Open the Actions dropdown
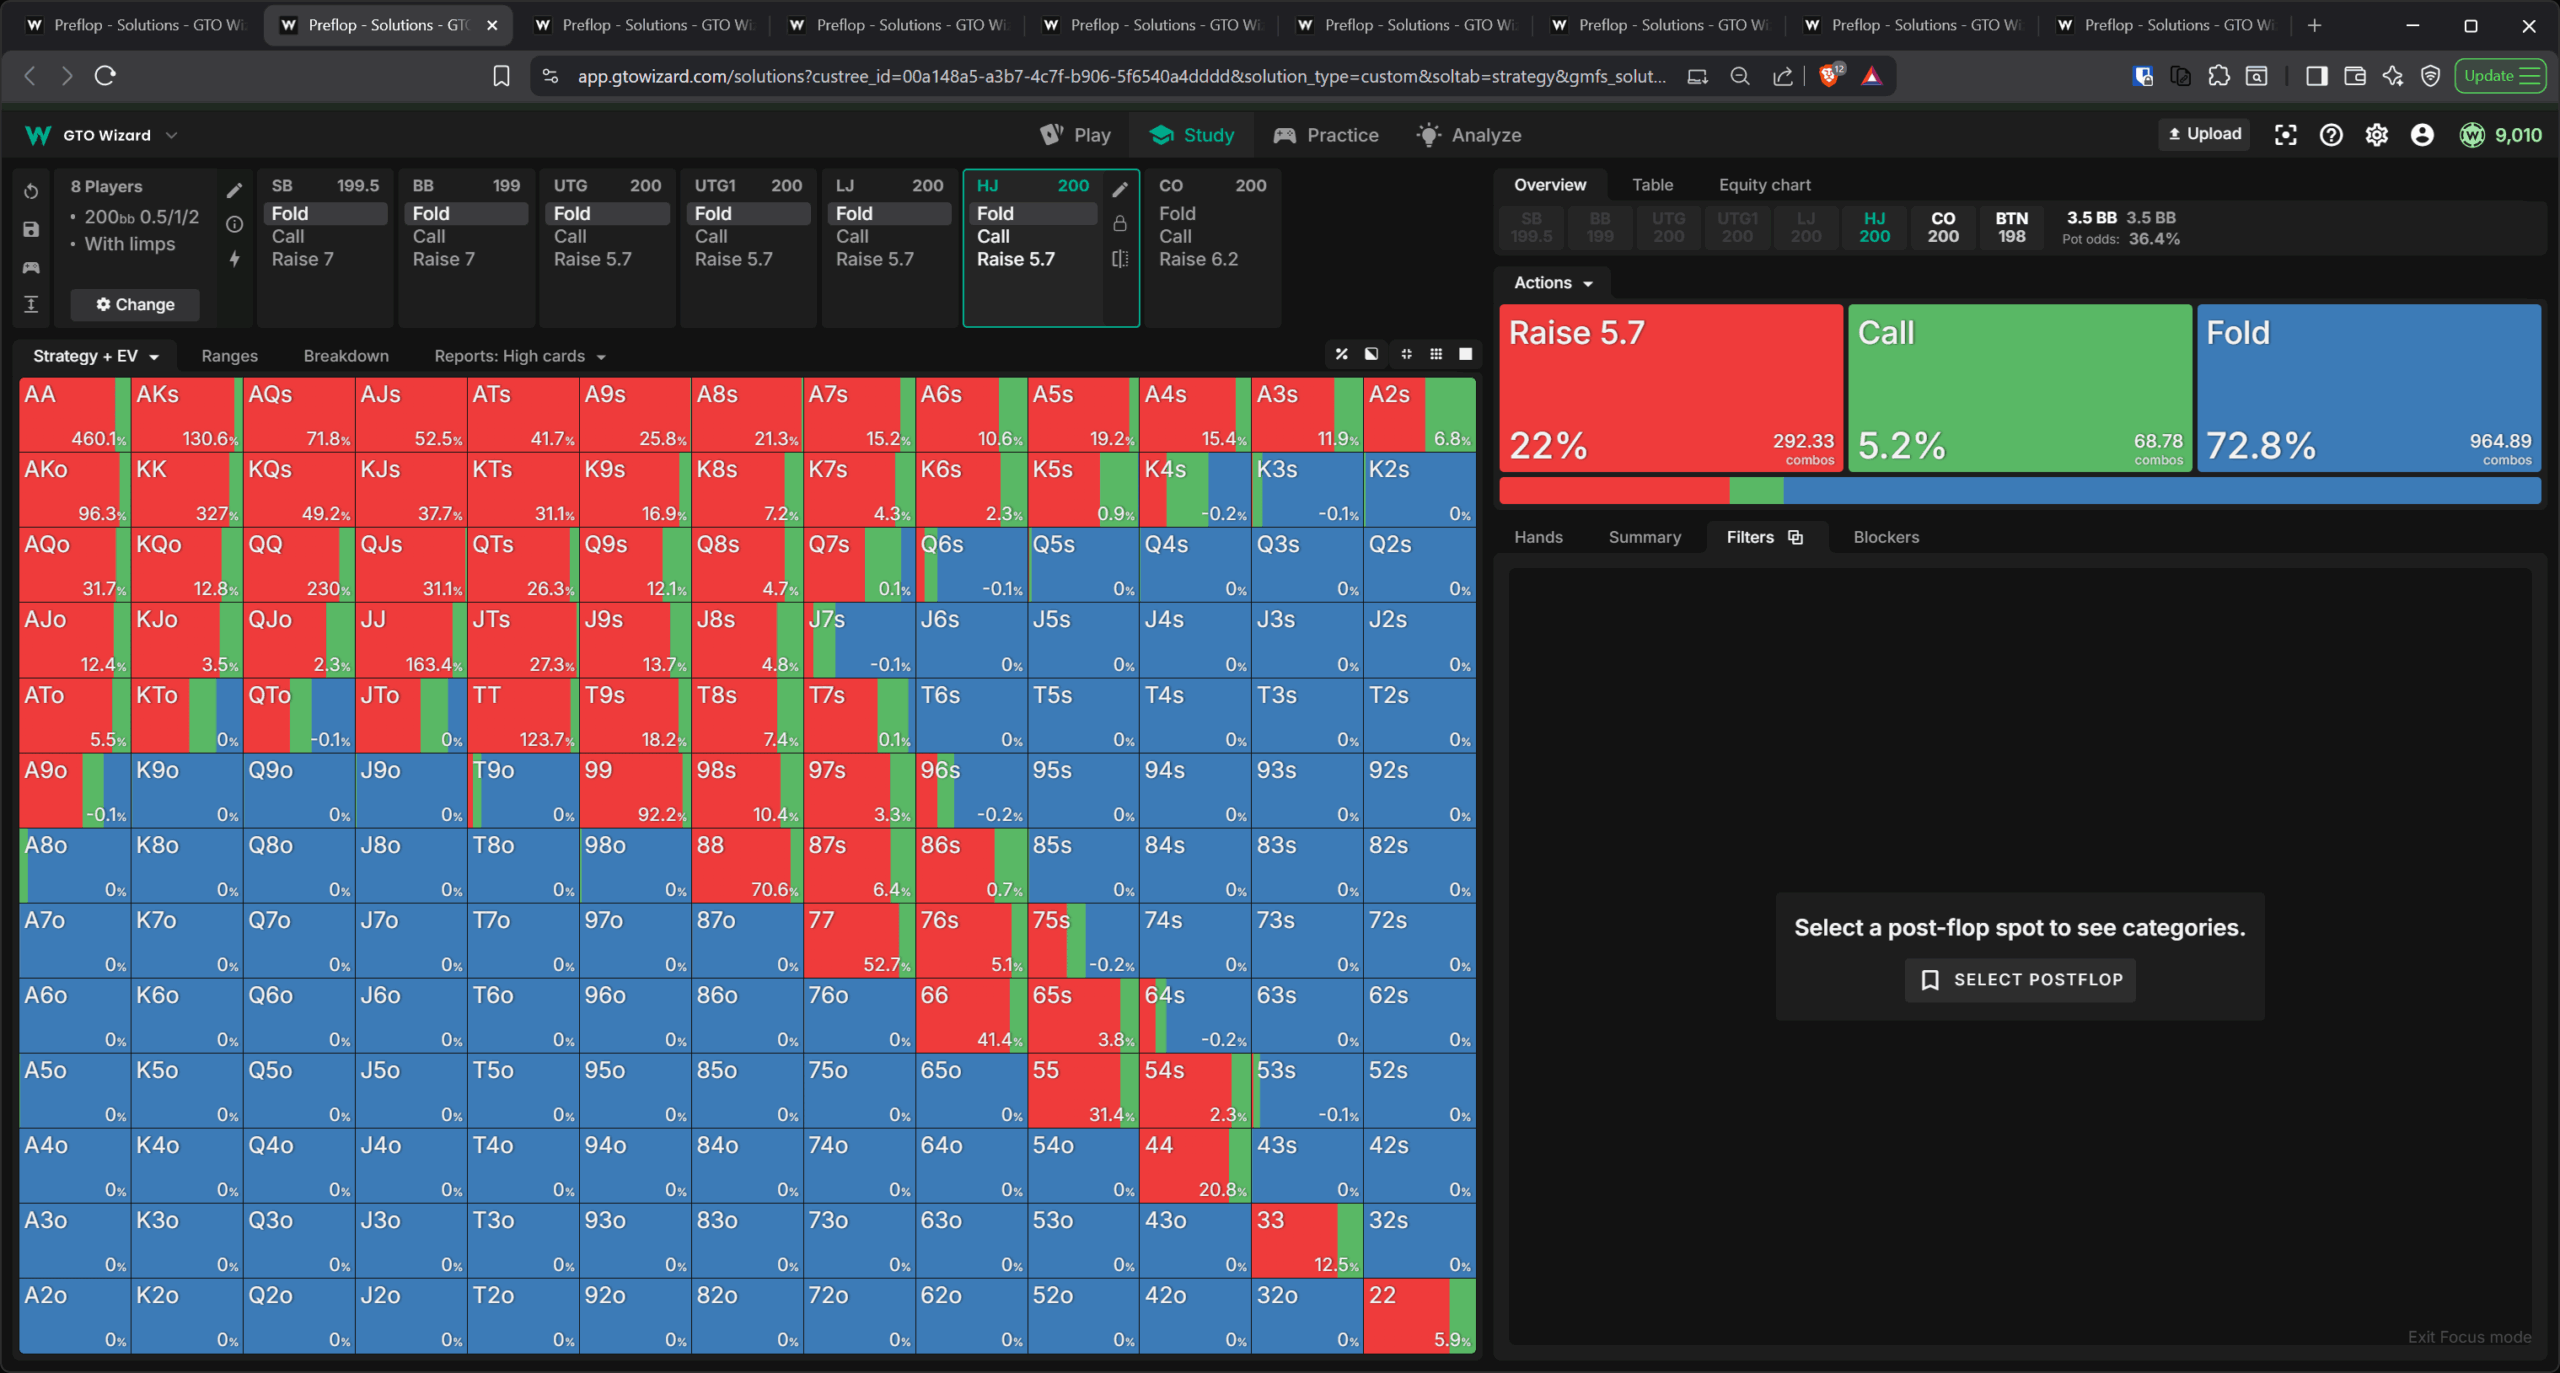The height and width of the screenshot is (1373, 2560). point(1552,283)
